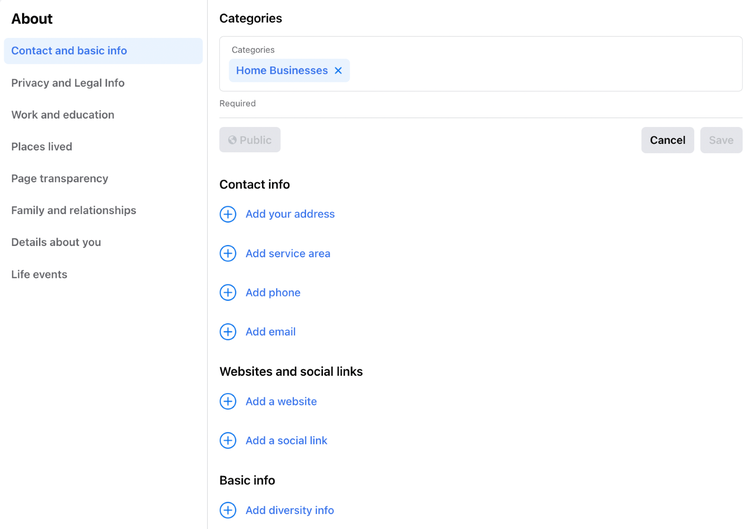
Task: Open the Add email link
Action: 271,332
